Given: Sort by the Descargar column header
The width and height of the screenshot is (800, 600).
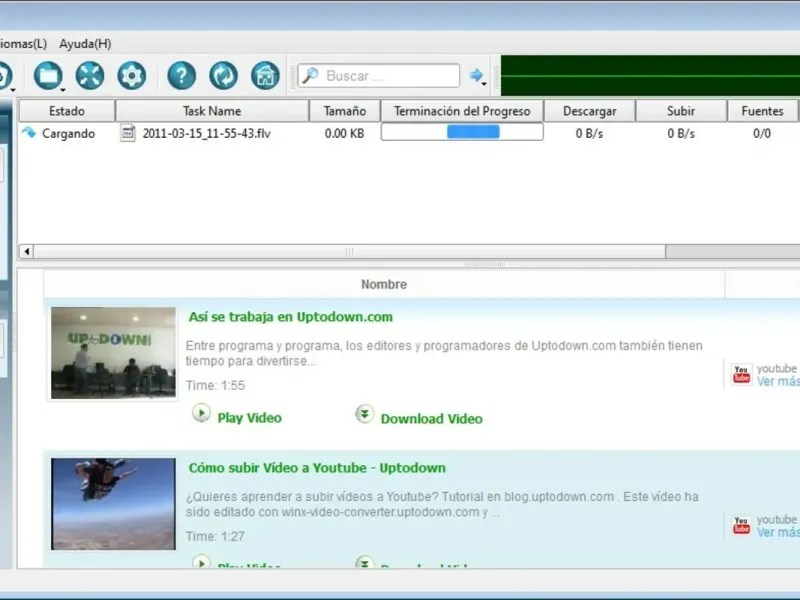Looking at the screenshot, I should (x=590, y=111).
